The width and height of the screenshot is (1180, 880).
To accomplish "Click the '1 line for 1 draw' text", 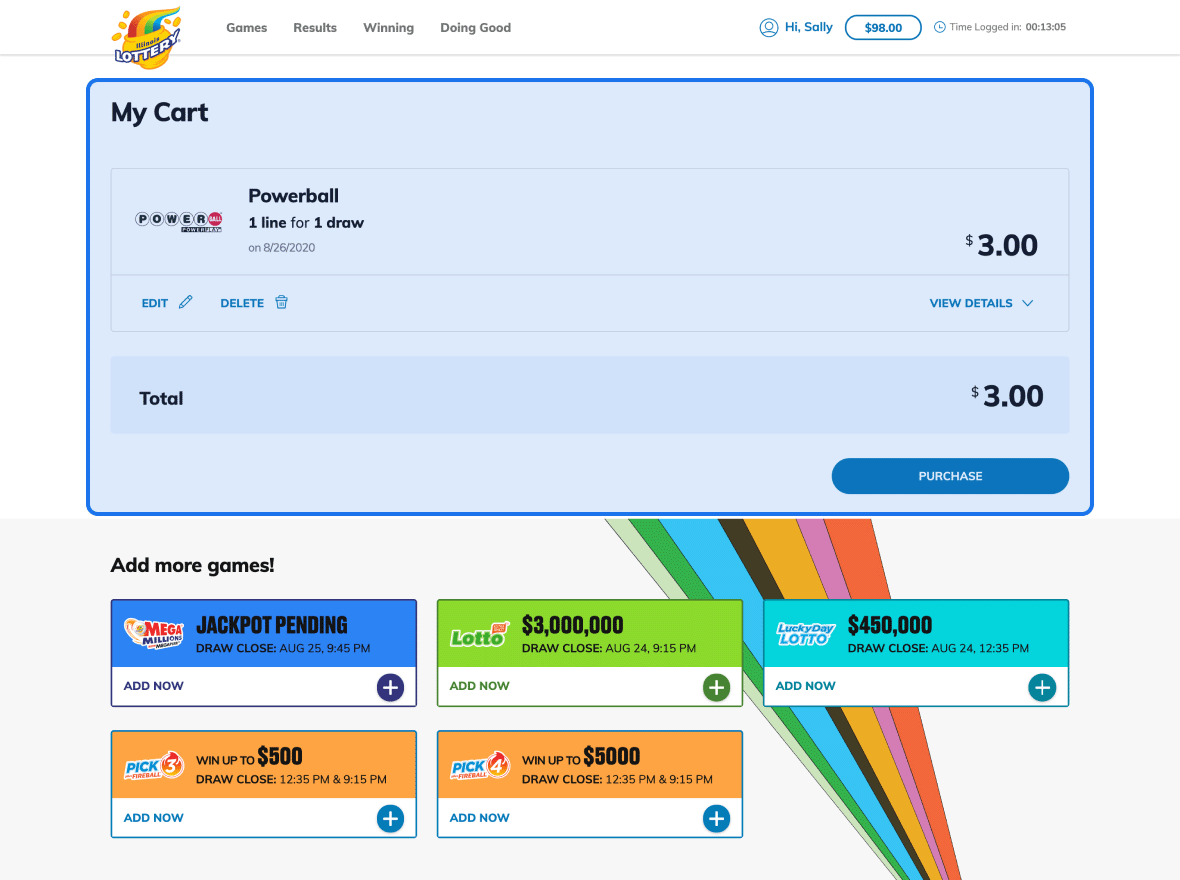I will [x=306, y=223].
